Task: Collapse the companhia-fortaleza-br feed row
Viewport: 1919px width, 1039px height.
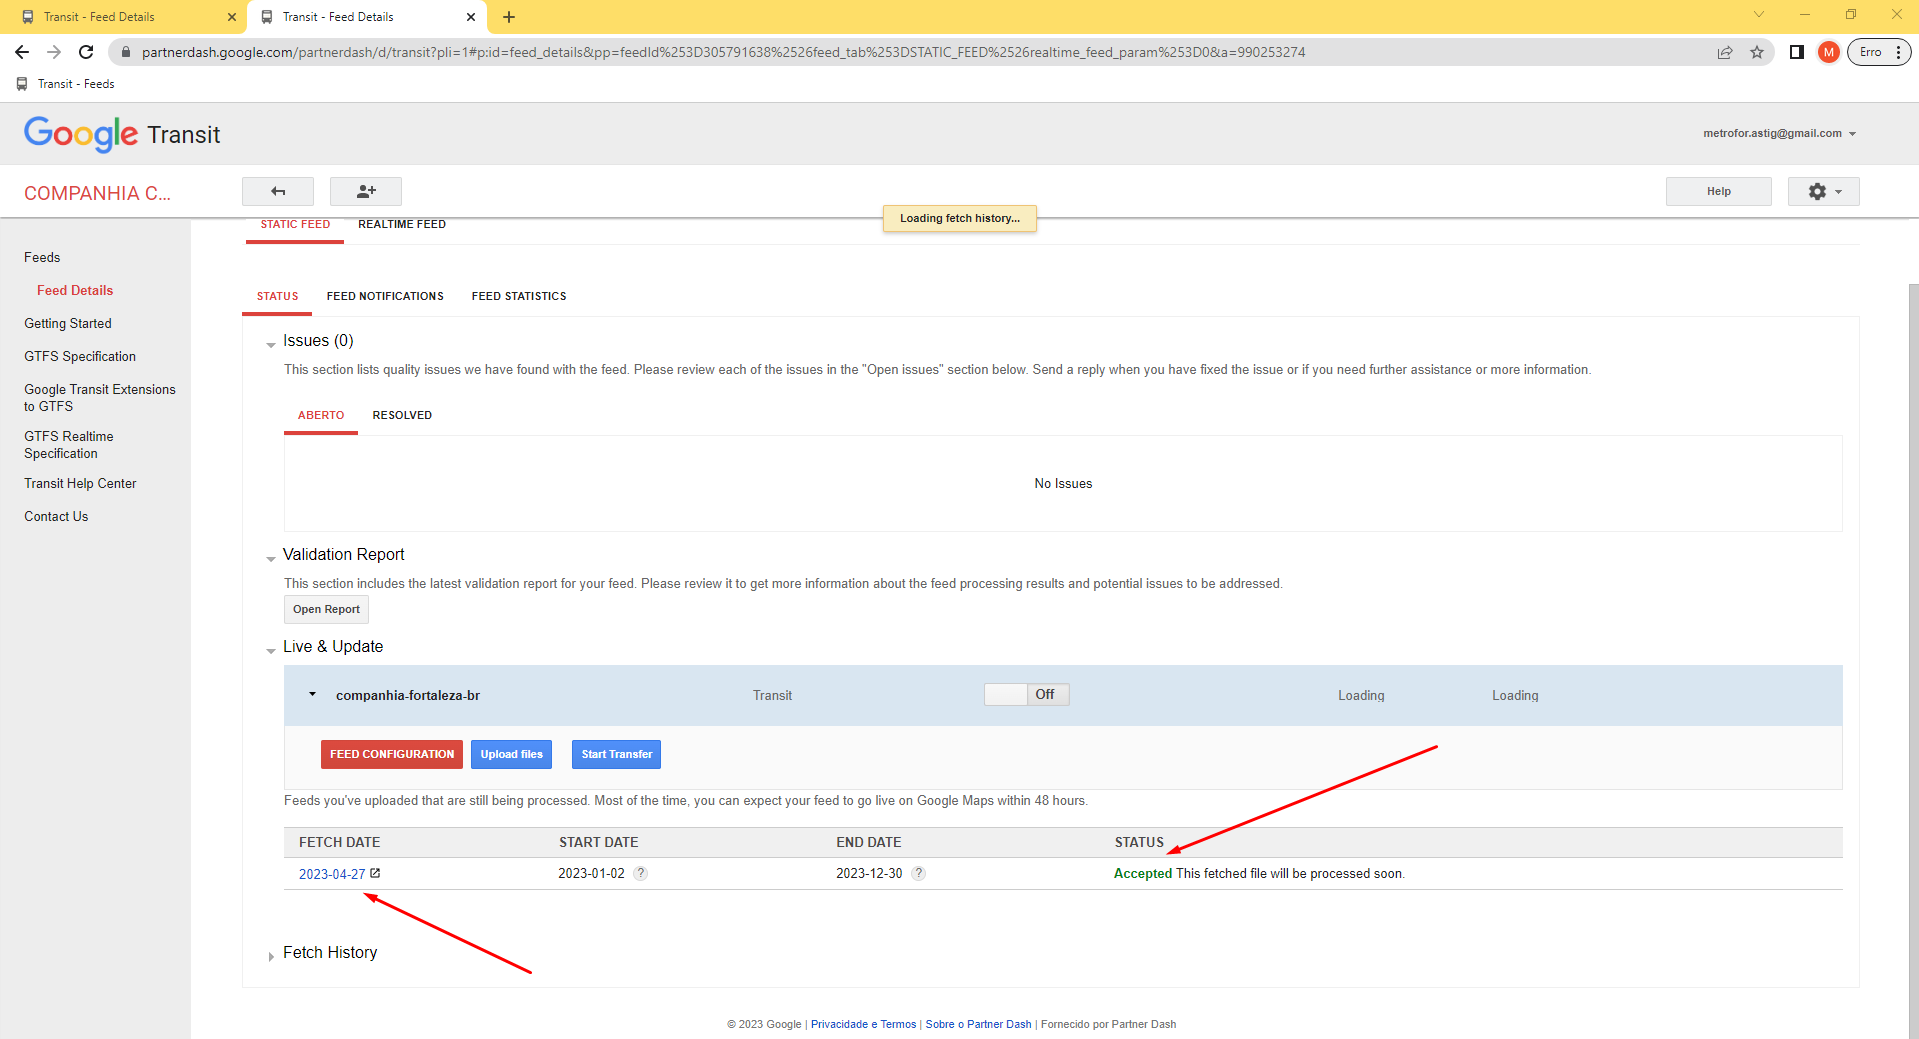Action: point(312,694)
